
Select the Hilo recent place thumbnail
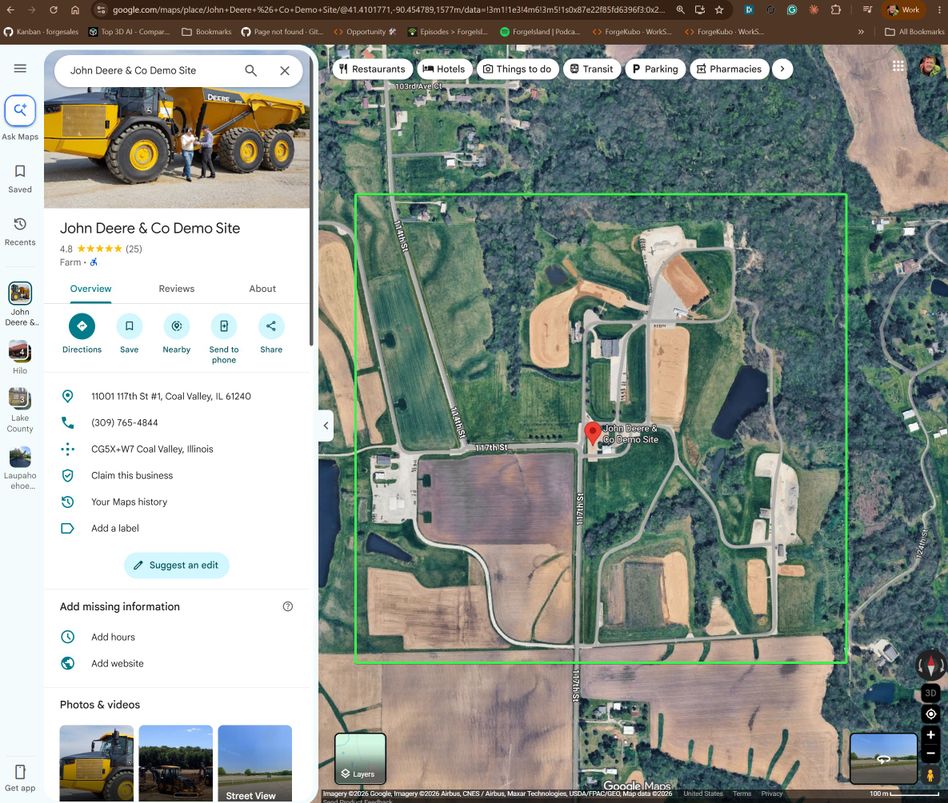[x=20, y=351]
